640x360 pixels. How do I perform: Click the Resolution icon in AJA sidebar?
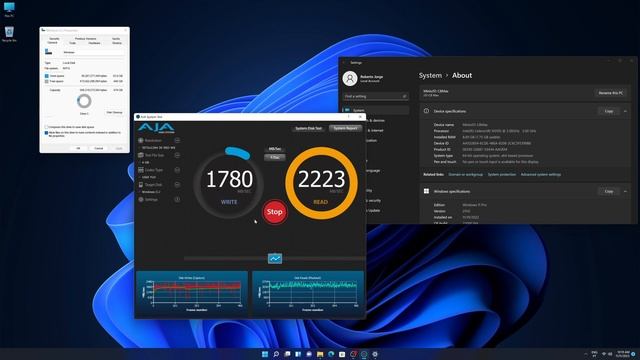coord(141,140)
